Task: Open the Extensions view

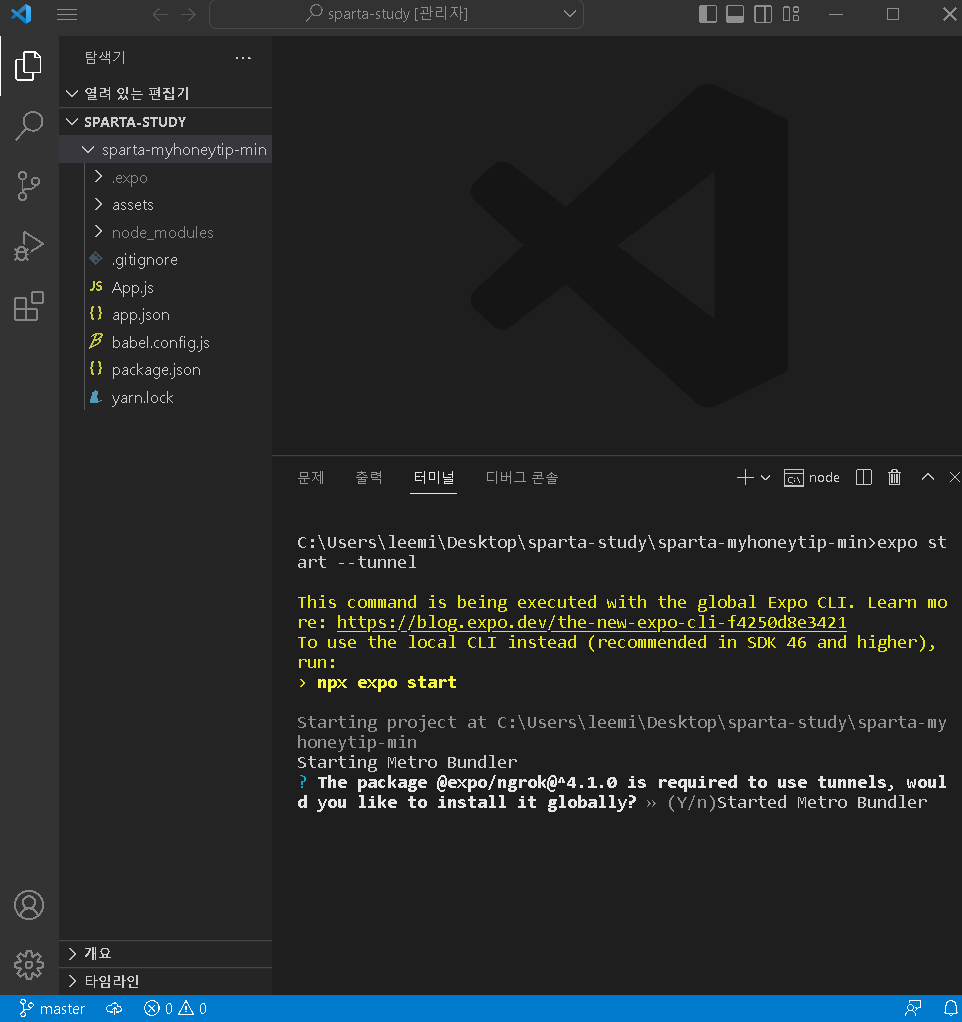Action: 28,306
